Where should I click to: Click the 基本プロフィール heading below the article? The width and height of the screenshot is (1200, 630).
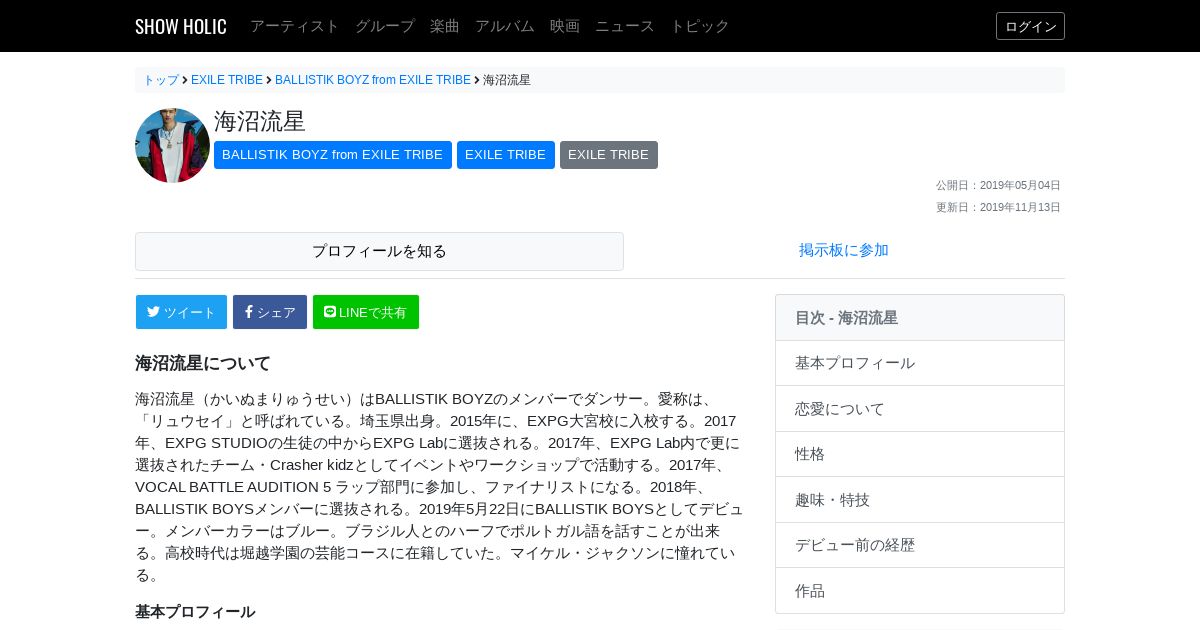(195, 611)
